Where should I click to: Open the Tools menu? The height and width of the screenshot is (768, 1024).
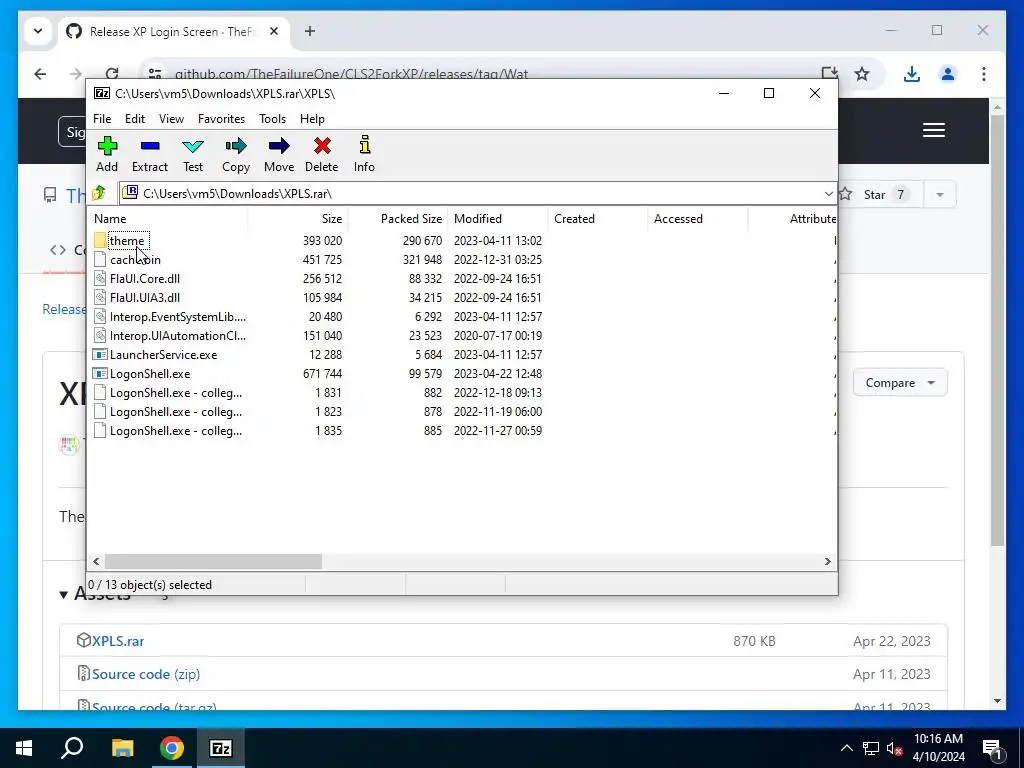[x=272, y=119]
